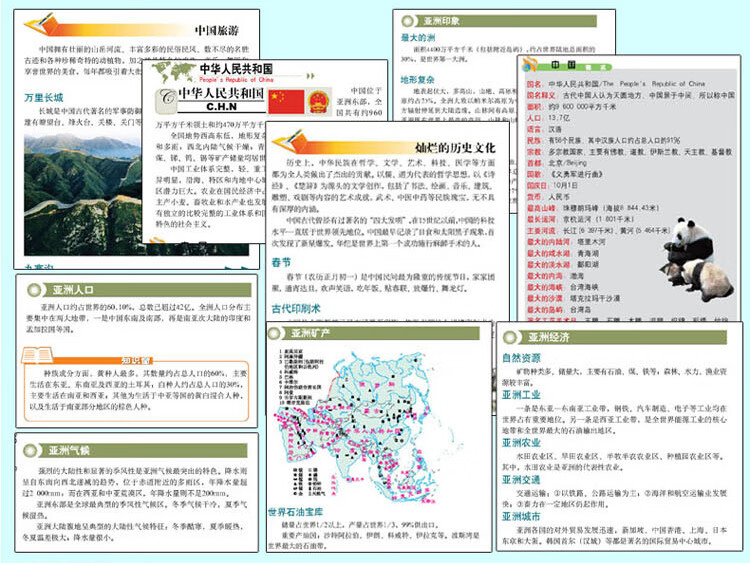Image resolution: width=750 pixels, height=563 pixels.
Task: Click the 首都 label
Action: click(x=534, y=163)
